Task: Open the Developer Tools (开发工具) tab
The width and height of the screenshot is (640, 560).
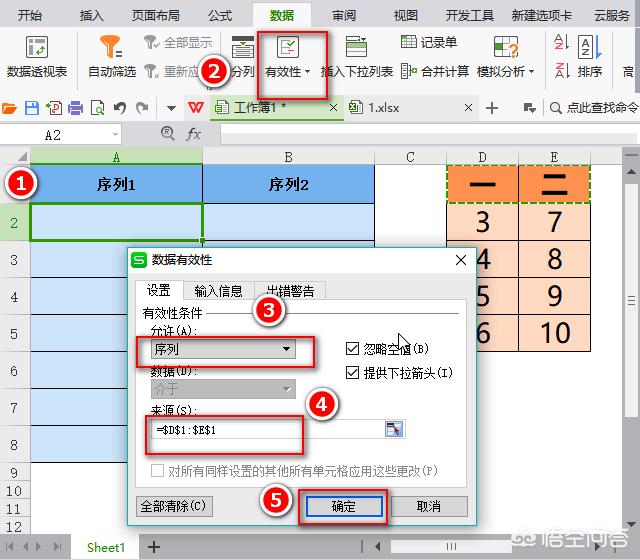Action: pyautogui.click(x=469, y=16)
